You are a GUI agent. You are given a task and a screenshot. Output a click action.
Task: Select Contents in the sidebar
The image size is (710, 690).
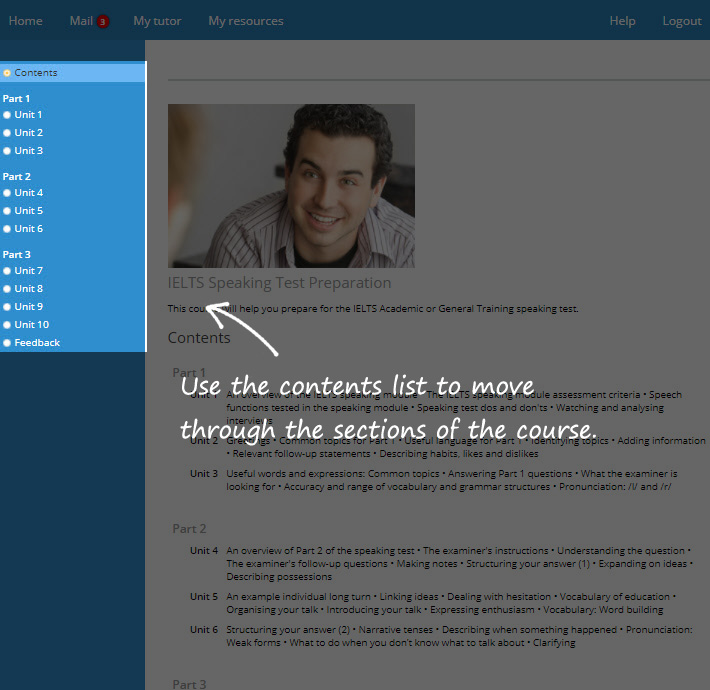pos(36,73)
